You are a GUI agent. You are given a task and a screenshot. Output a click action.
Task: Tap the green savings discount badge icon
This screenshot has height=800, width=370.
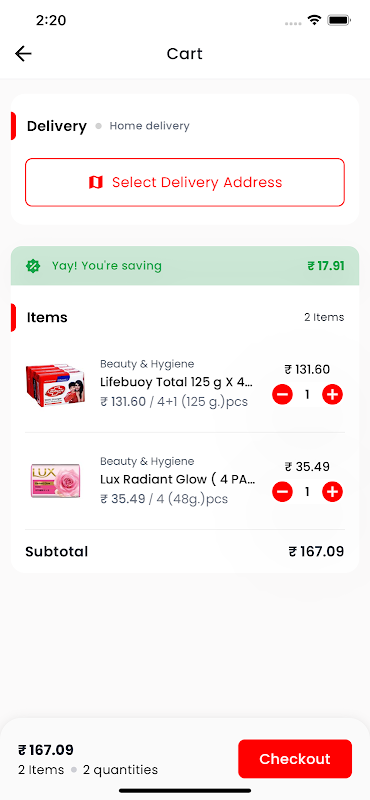pyautogui.click(x=33, y=266)
